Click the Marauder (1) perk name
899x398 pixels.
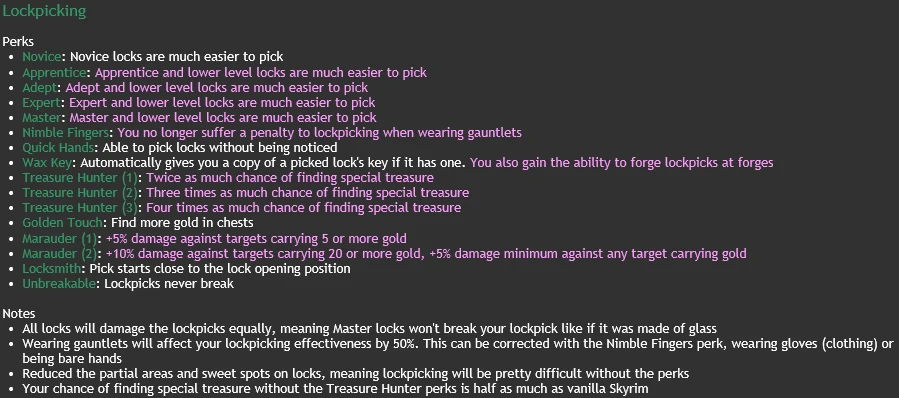point(60,239)
